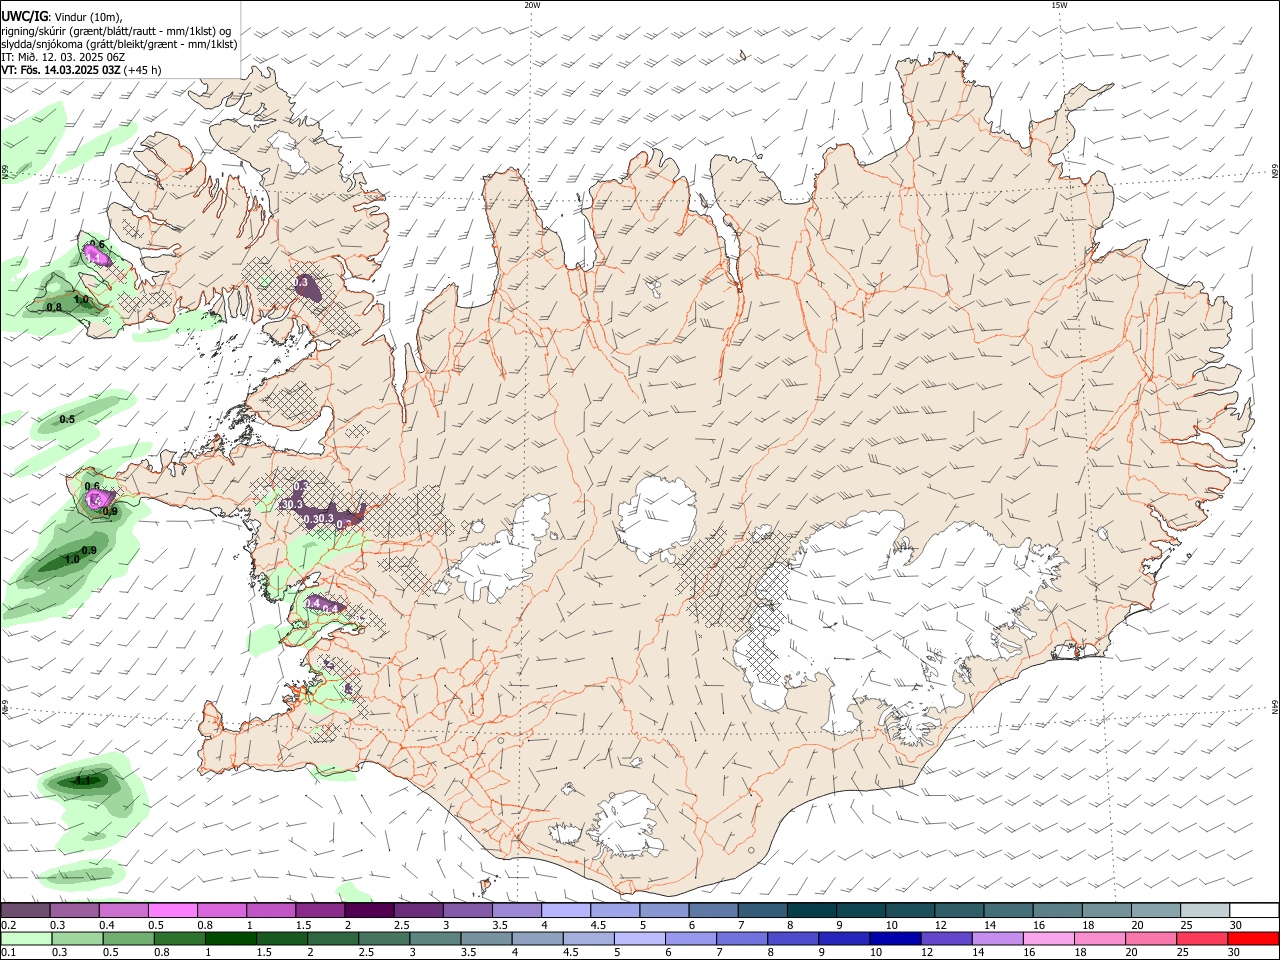Image resolution: width=1280 pixels, height=960 pixels.
Task: Click the cross-hatched area west of Vatnajökull
Action: coord(735,580)
